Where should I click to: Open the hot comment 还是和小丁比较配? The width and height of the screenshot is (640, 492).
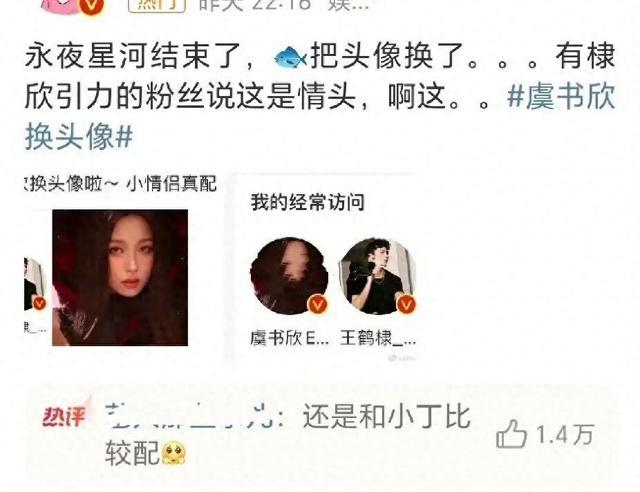click(288, 434)
